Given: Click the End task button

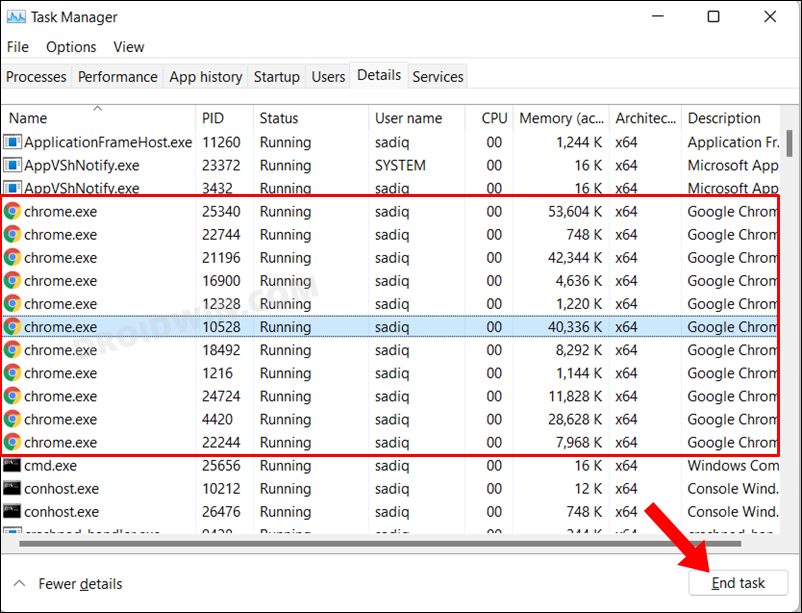Looking at the screenshot, I should click(738, 583).
